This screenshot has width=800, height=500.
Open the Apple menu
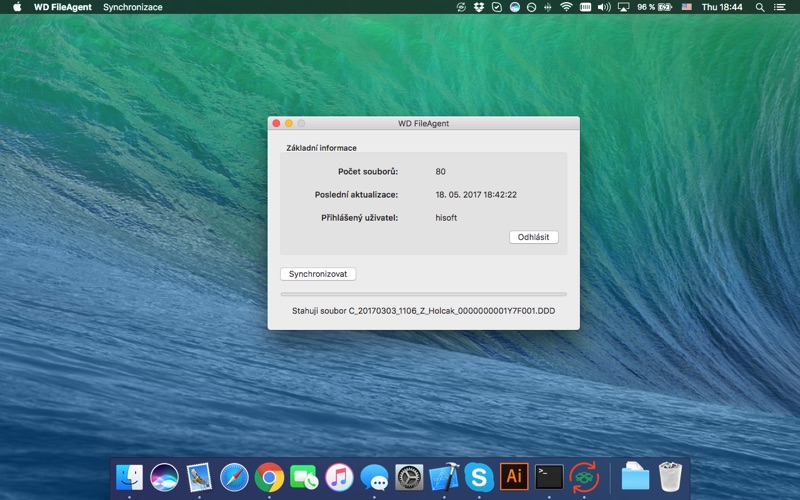(17, 7)
